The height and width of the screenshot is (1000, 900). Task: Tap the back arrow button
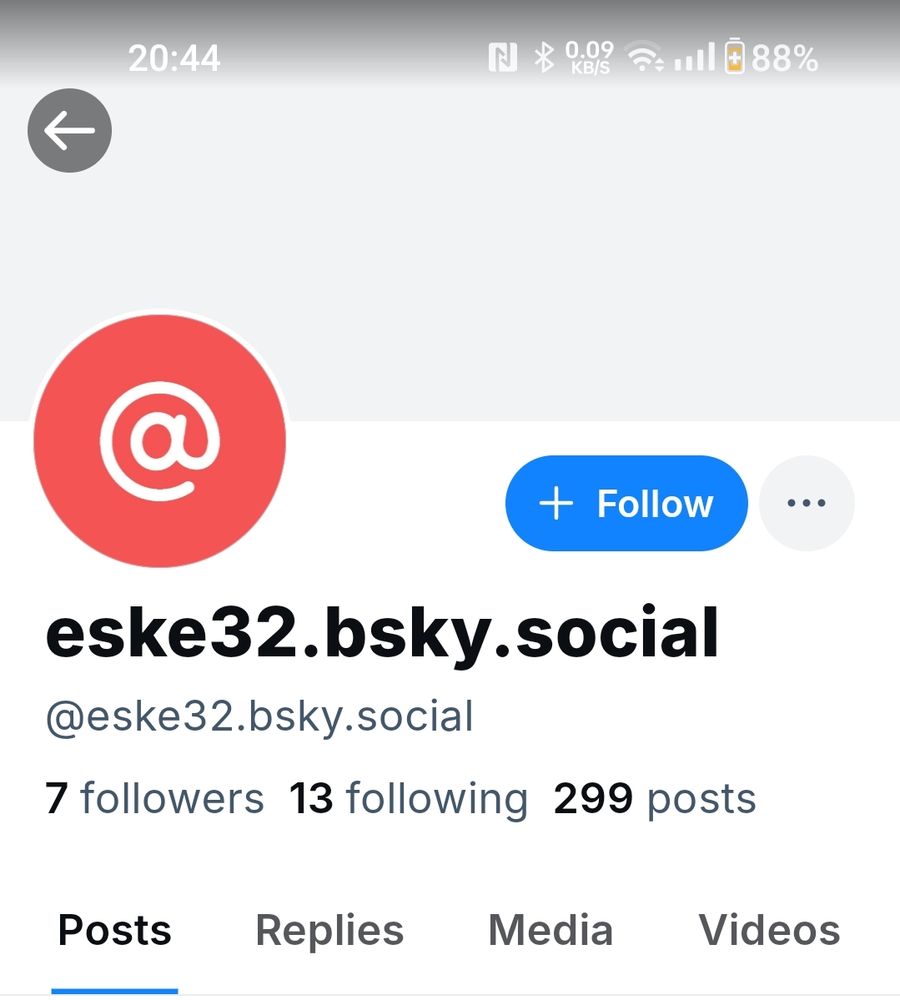click(70, 130)
